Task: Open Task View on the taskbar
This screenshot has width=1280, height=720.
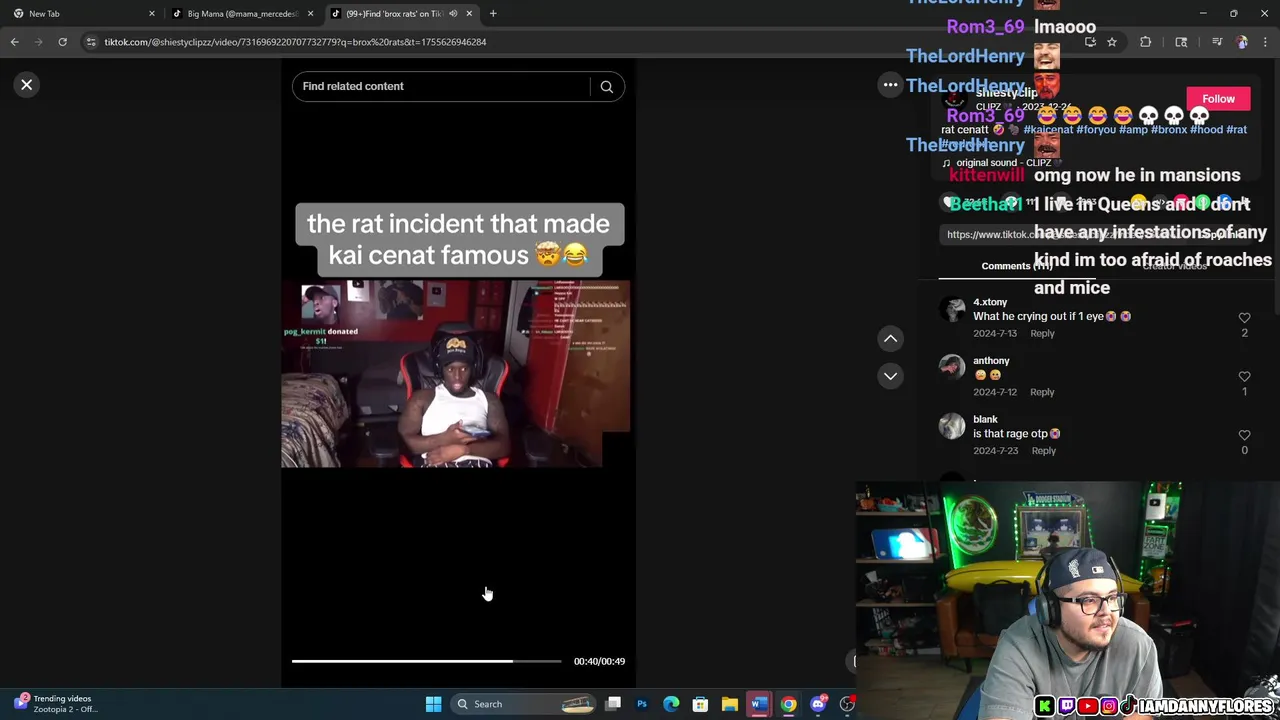Action: [x=613, y=704]
